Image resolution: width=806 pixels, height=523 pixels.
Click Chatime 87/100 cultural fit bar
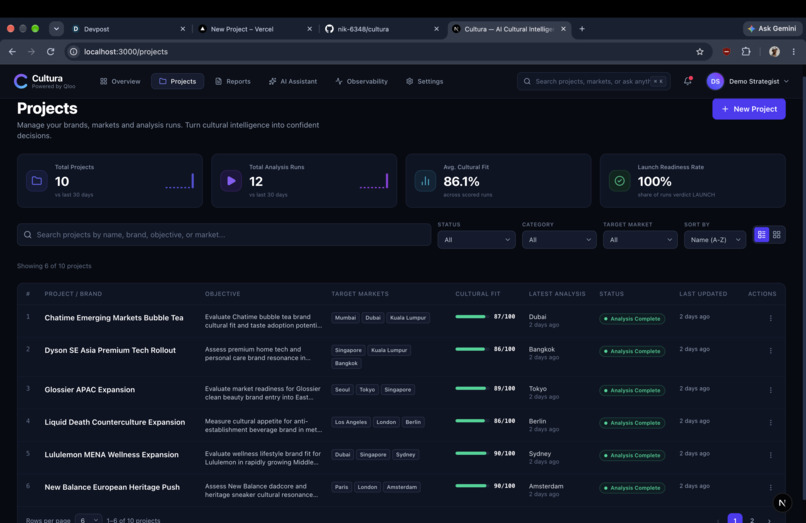(470, 317)
